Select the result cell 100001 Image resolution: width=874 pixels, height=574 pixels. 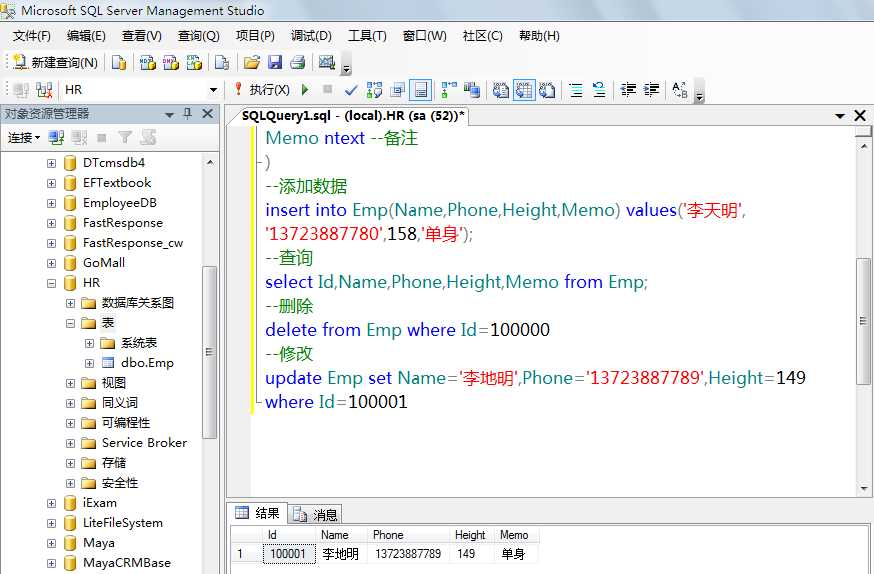click(x=288, y=554)
